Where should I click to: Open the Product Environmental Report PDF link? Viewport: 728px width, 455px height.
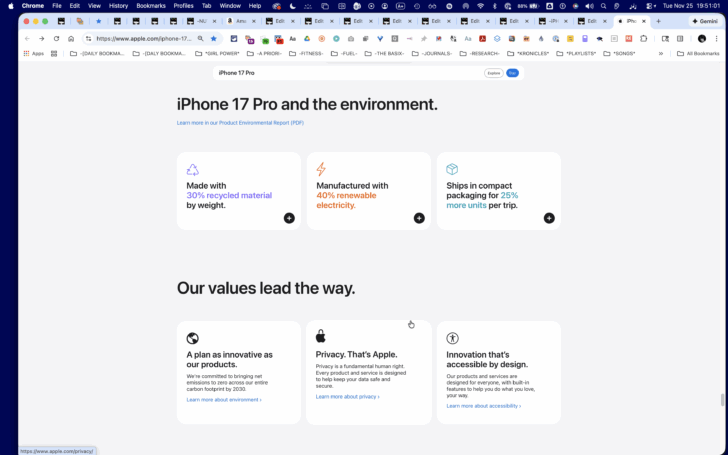240,123
